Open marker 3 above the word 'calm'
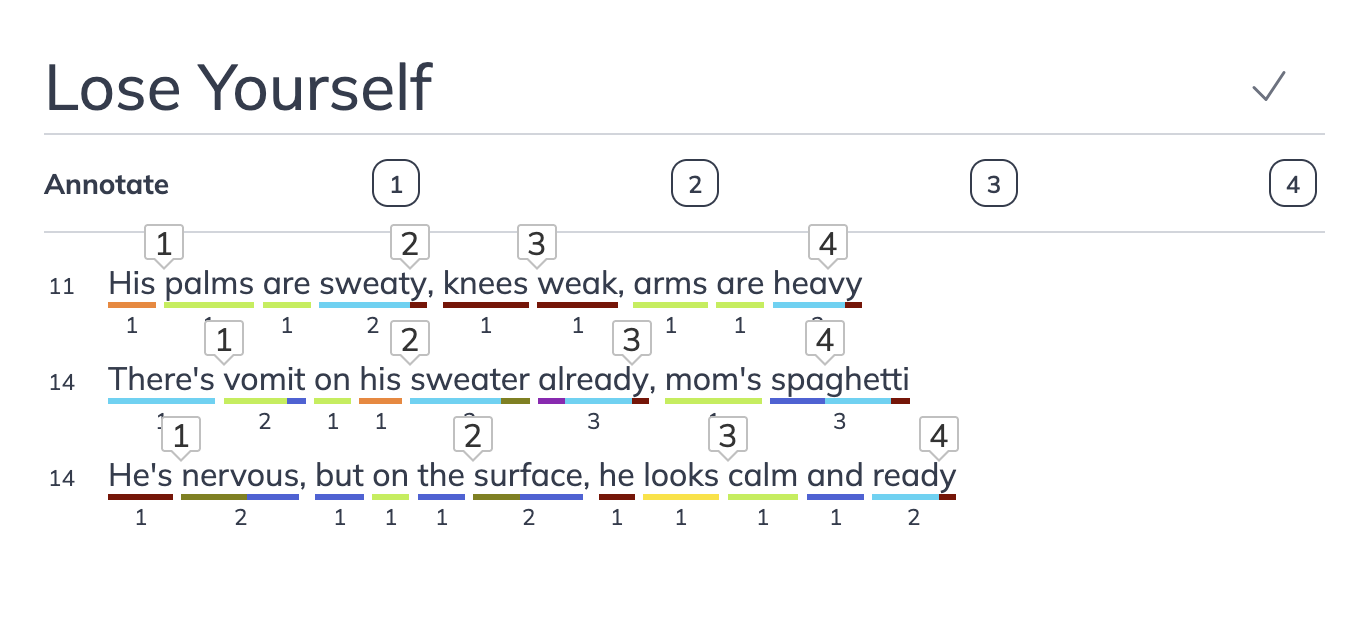This screenshot has width=1368, height=630. [727, 435]
